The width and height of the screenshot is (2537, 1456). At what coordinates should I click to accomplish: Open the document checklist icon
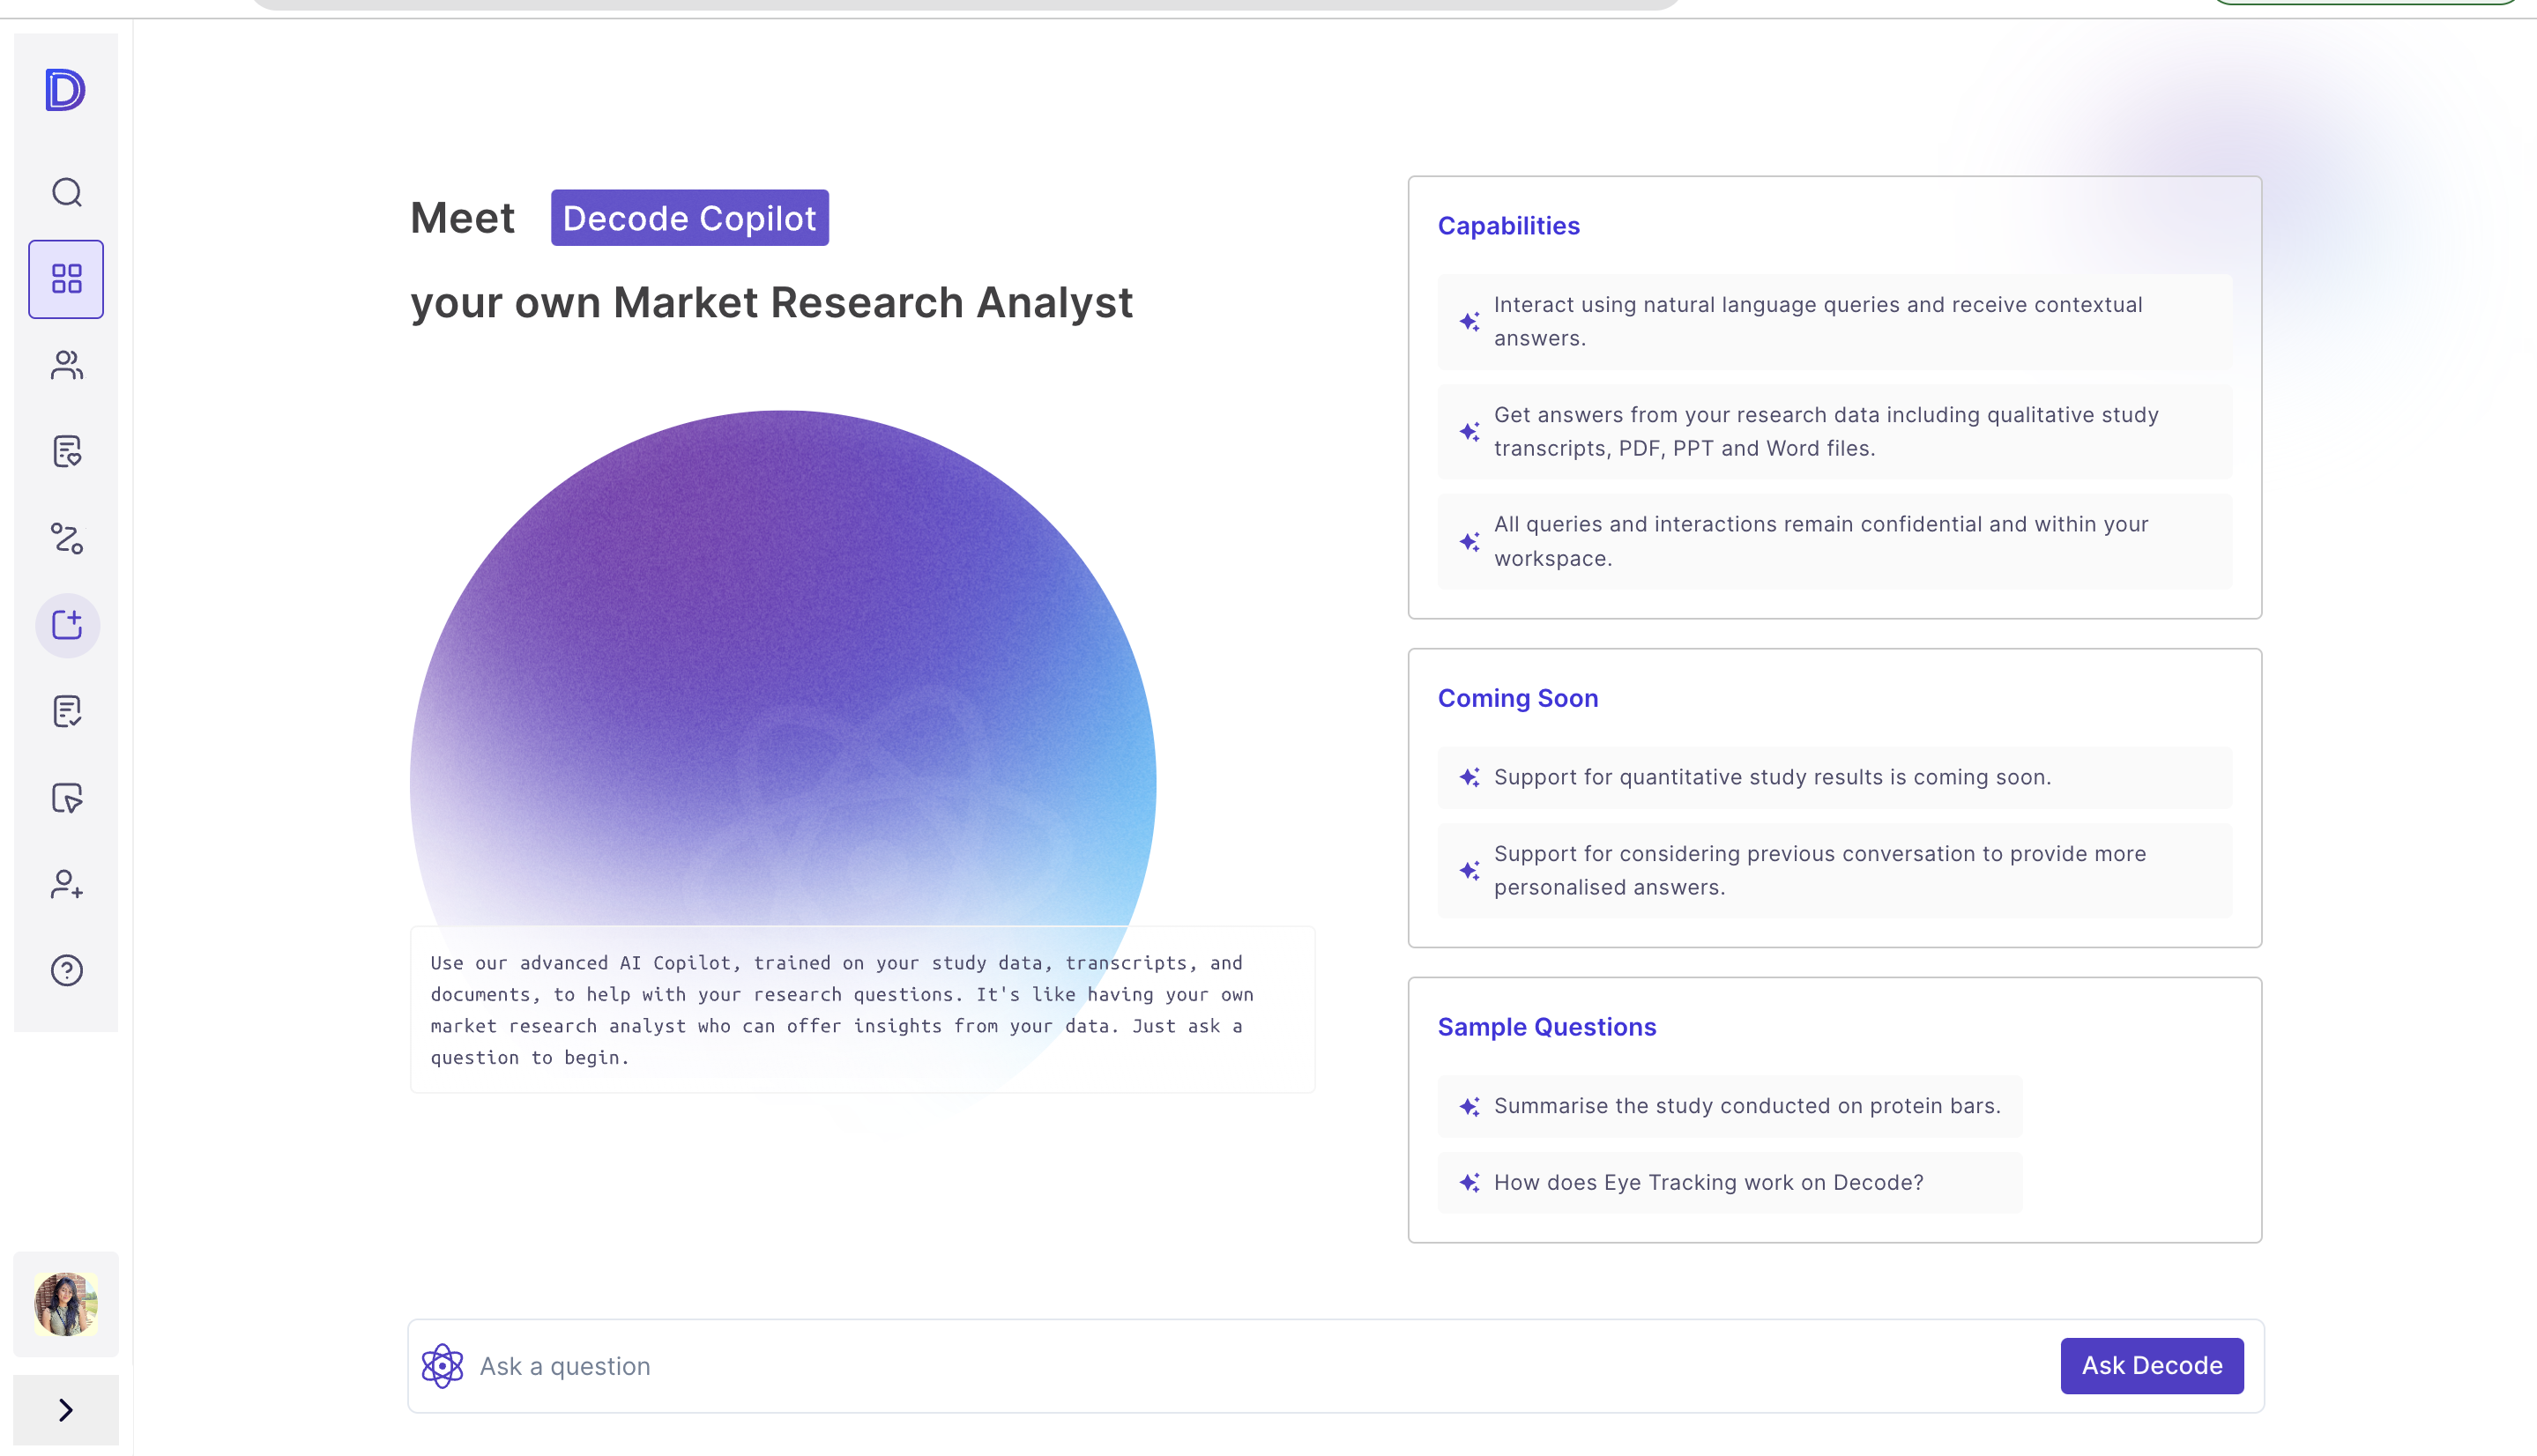pyautogui.click(x=67, y=711)
